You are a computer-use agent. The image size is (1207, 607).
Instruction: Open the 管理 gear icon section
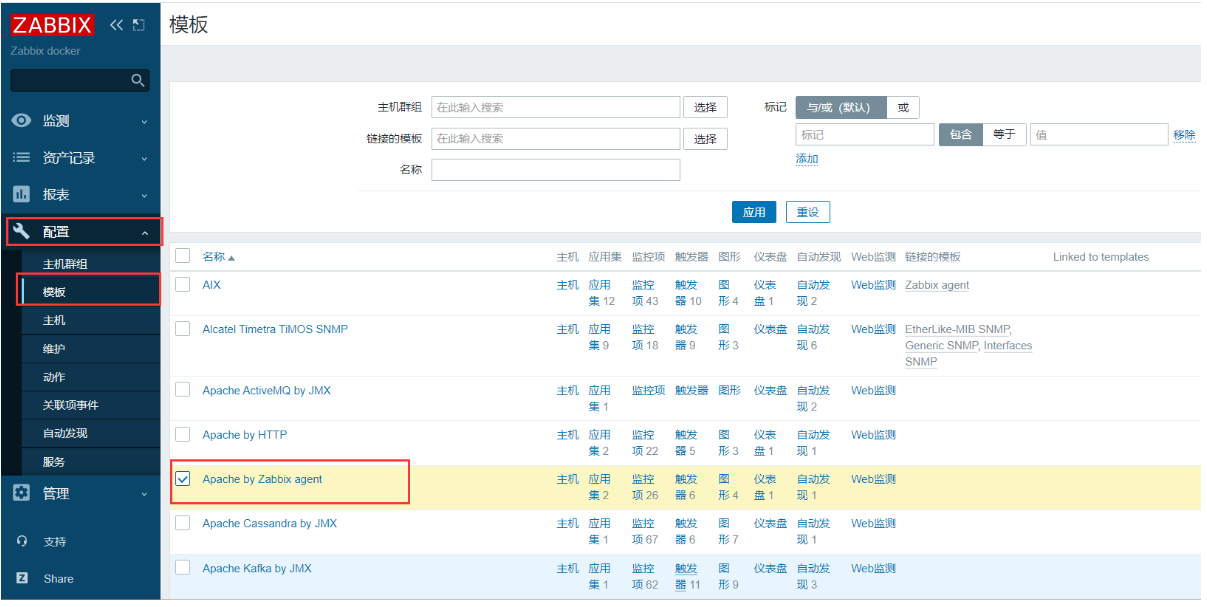coord(22,492)
